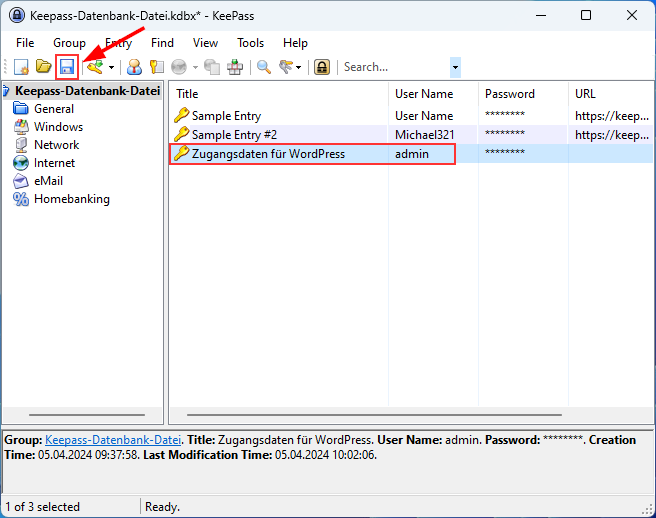Click into the Search box

point(395,67)
